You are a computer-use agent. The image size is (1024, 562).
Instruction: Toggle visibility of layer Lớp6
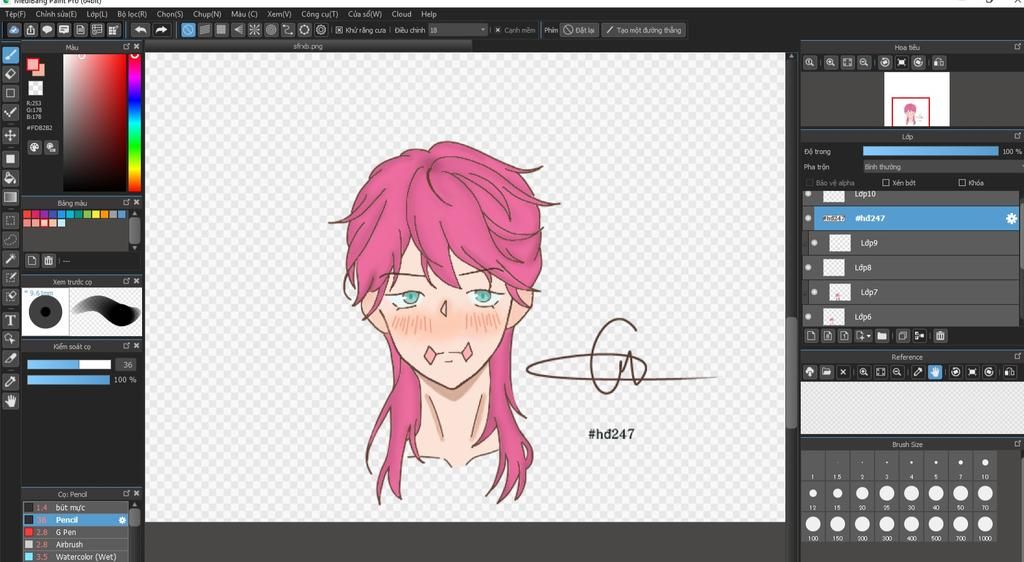pyautogui.click(x=808, y=317)
